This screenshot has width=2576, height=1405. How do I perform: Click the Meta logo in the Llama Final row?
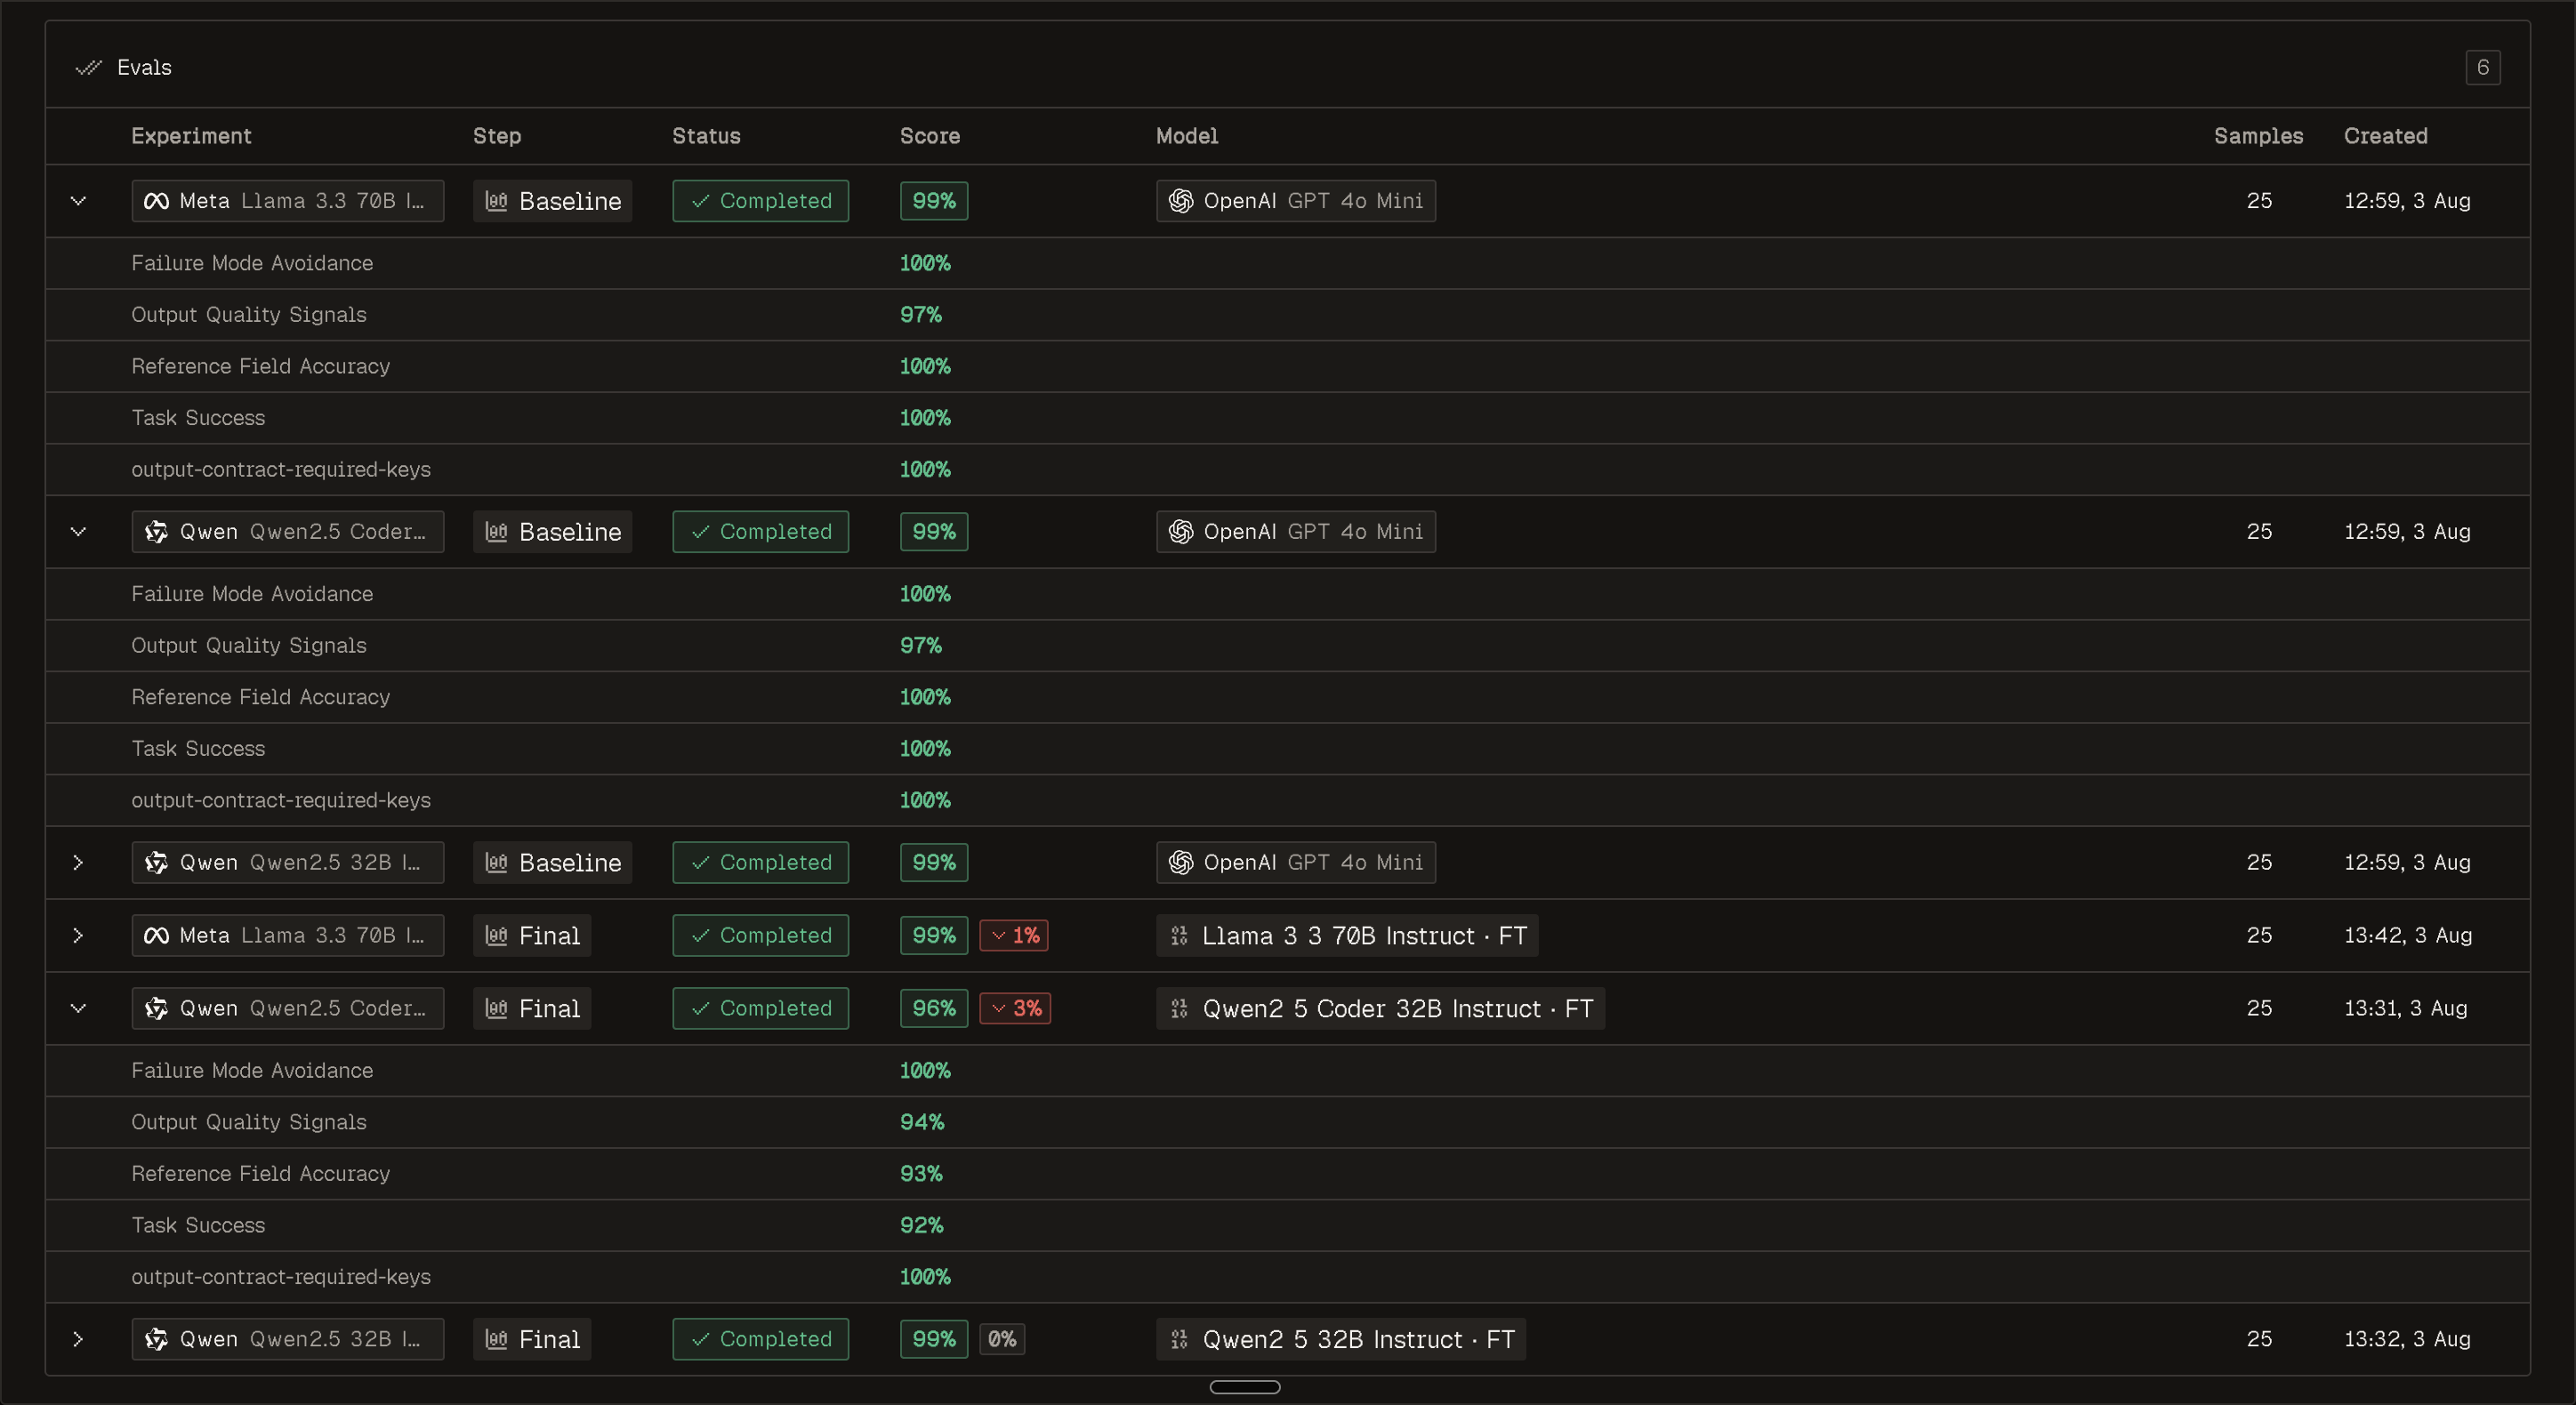click(x=156, y=936)
